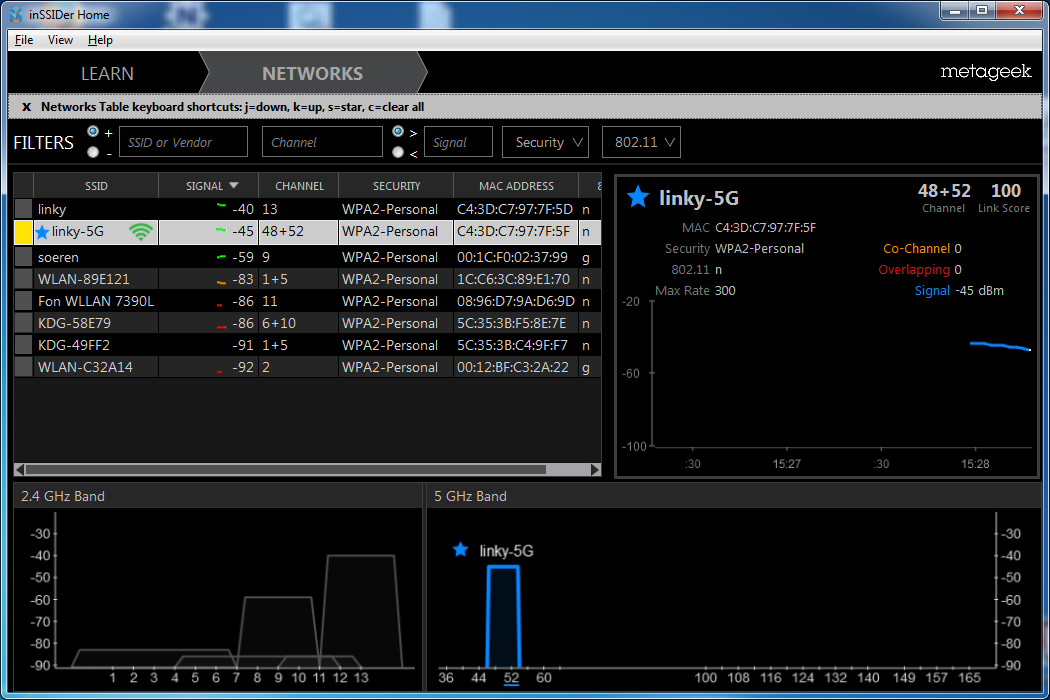The image size is (1050, 700).
Task: Click the green Wi-Fi connected icon
Action: [x=141, y=232]
